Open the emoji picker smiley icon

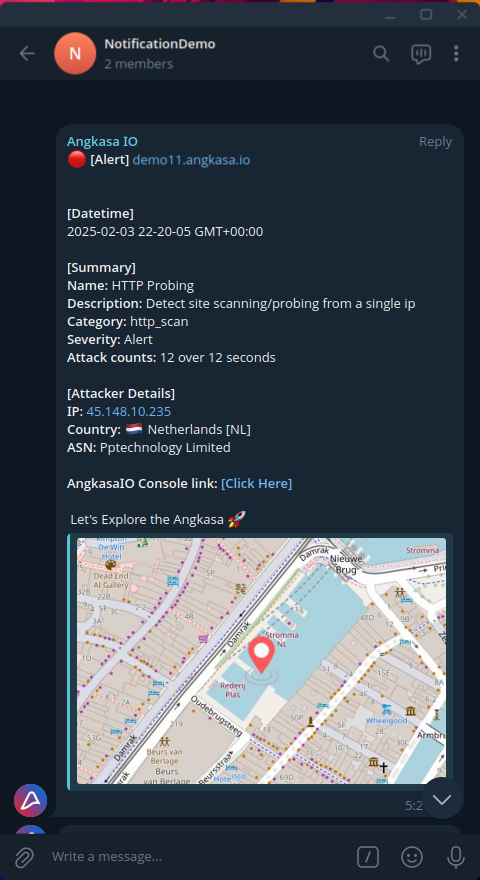click(412, 857)
